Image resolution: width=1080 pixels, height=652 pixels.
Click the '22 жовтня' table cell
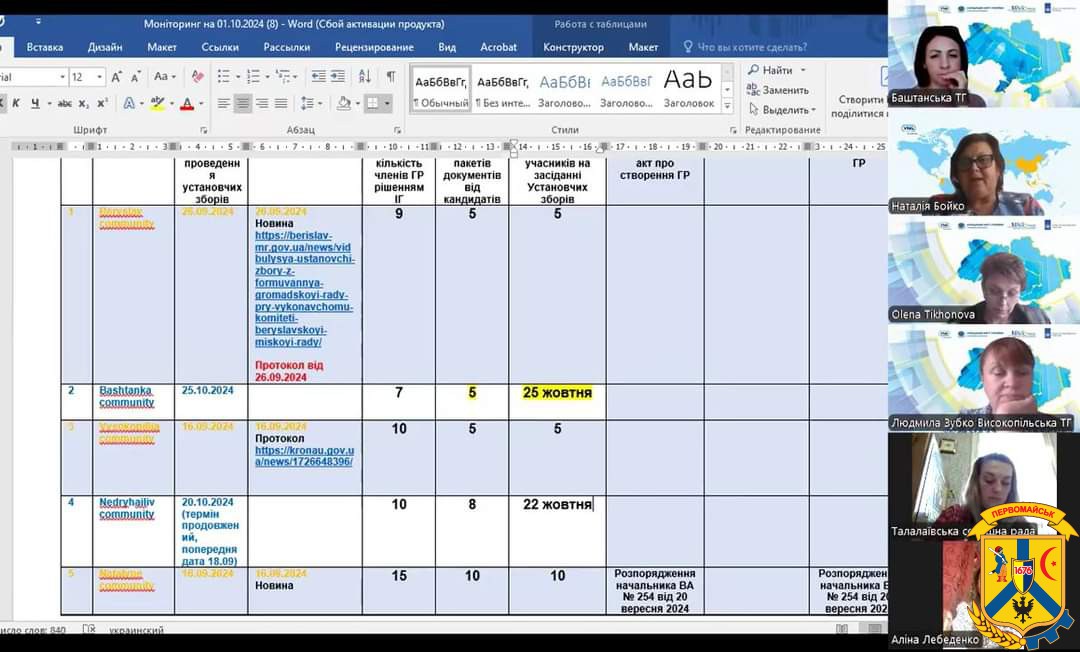pos(557,504)
